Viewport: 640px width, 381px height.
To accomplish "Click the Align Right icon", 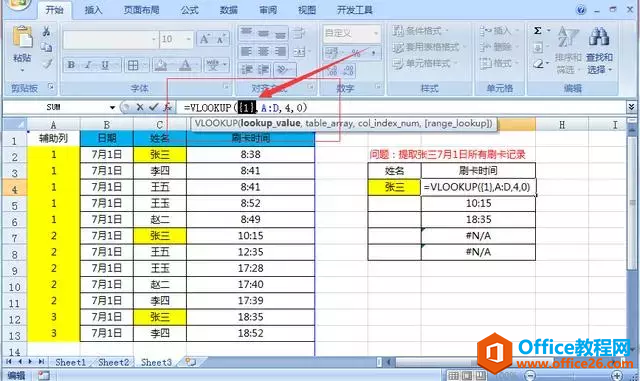I will pos(280,51).
